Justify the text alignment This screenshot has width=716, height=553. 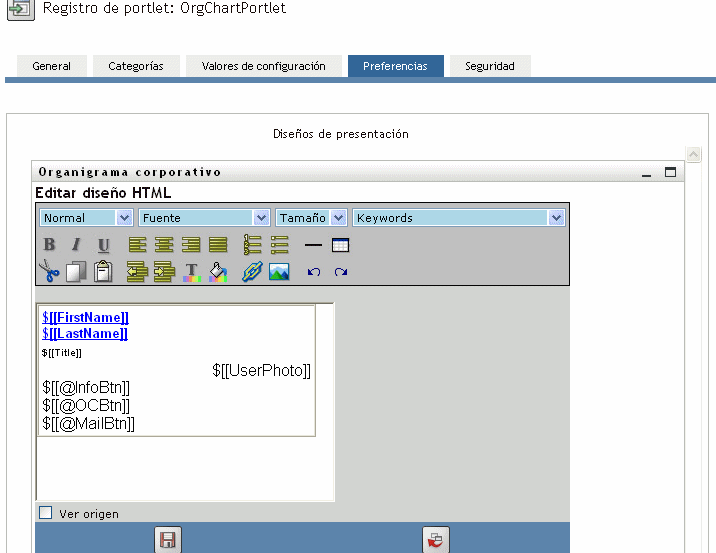218,245
